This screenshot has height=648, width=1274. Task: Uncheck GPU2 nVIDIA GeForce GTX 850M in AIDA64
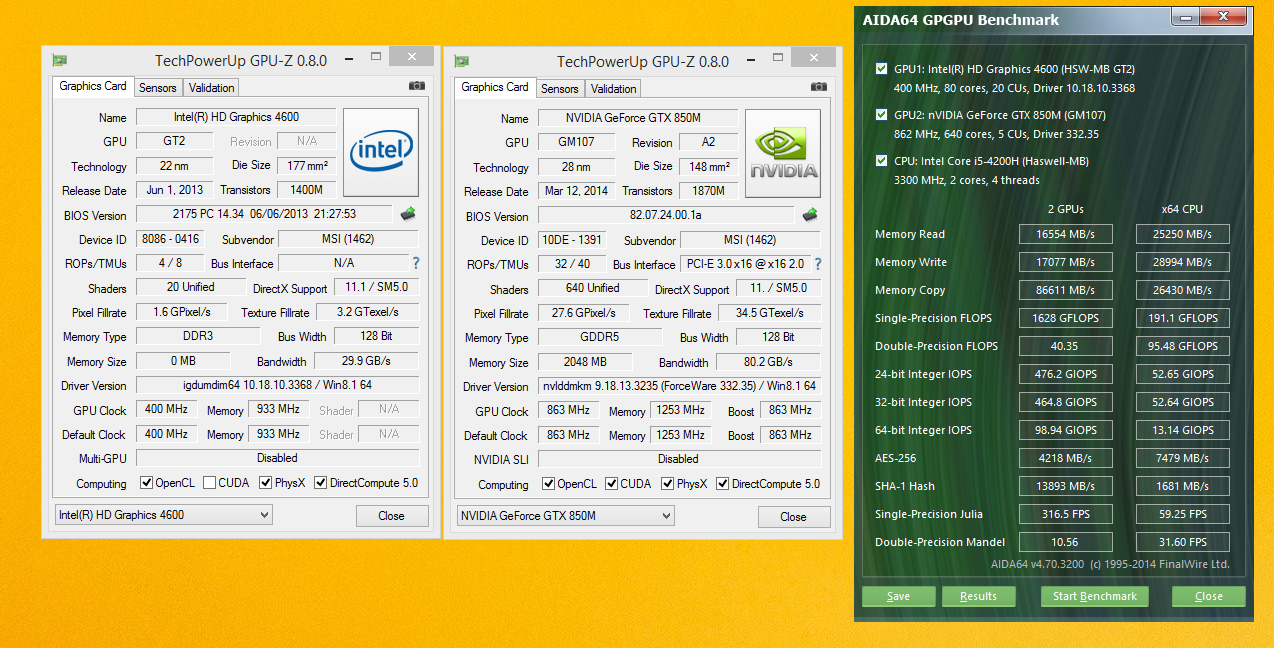click(881, 115)
